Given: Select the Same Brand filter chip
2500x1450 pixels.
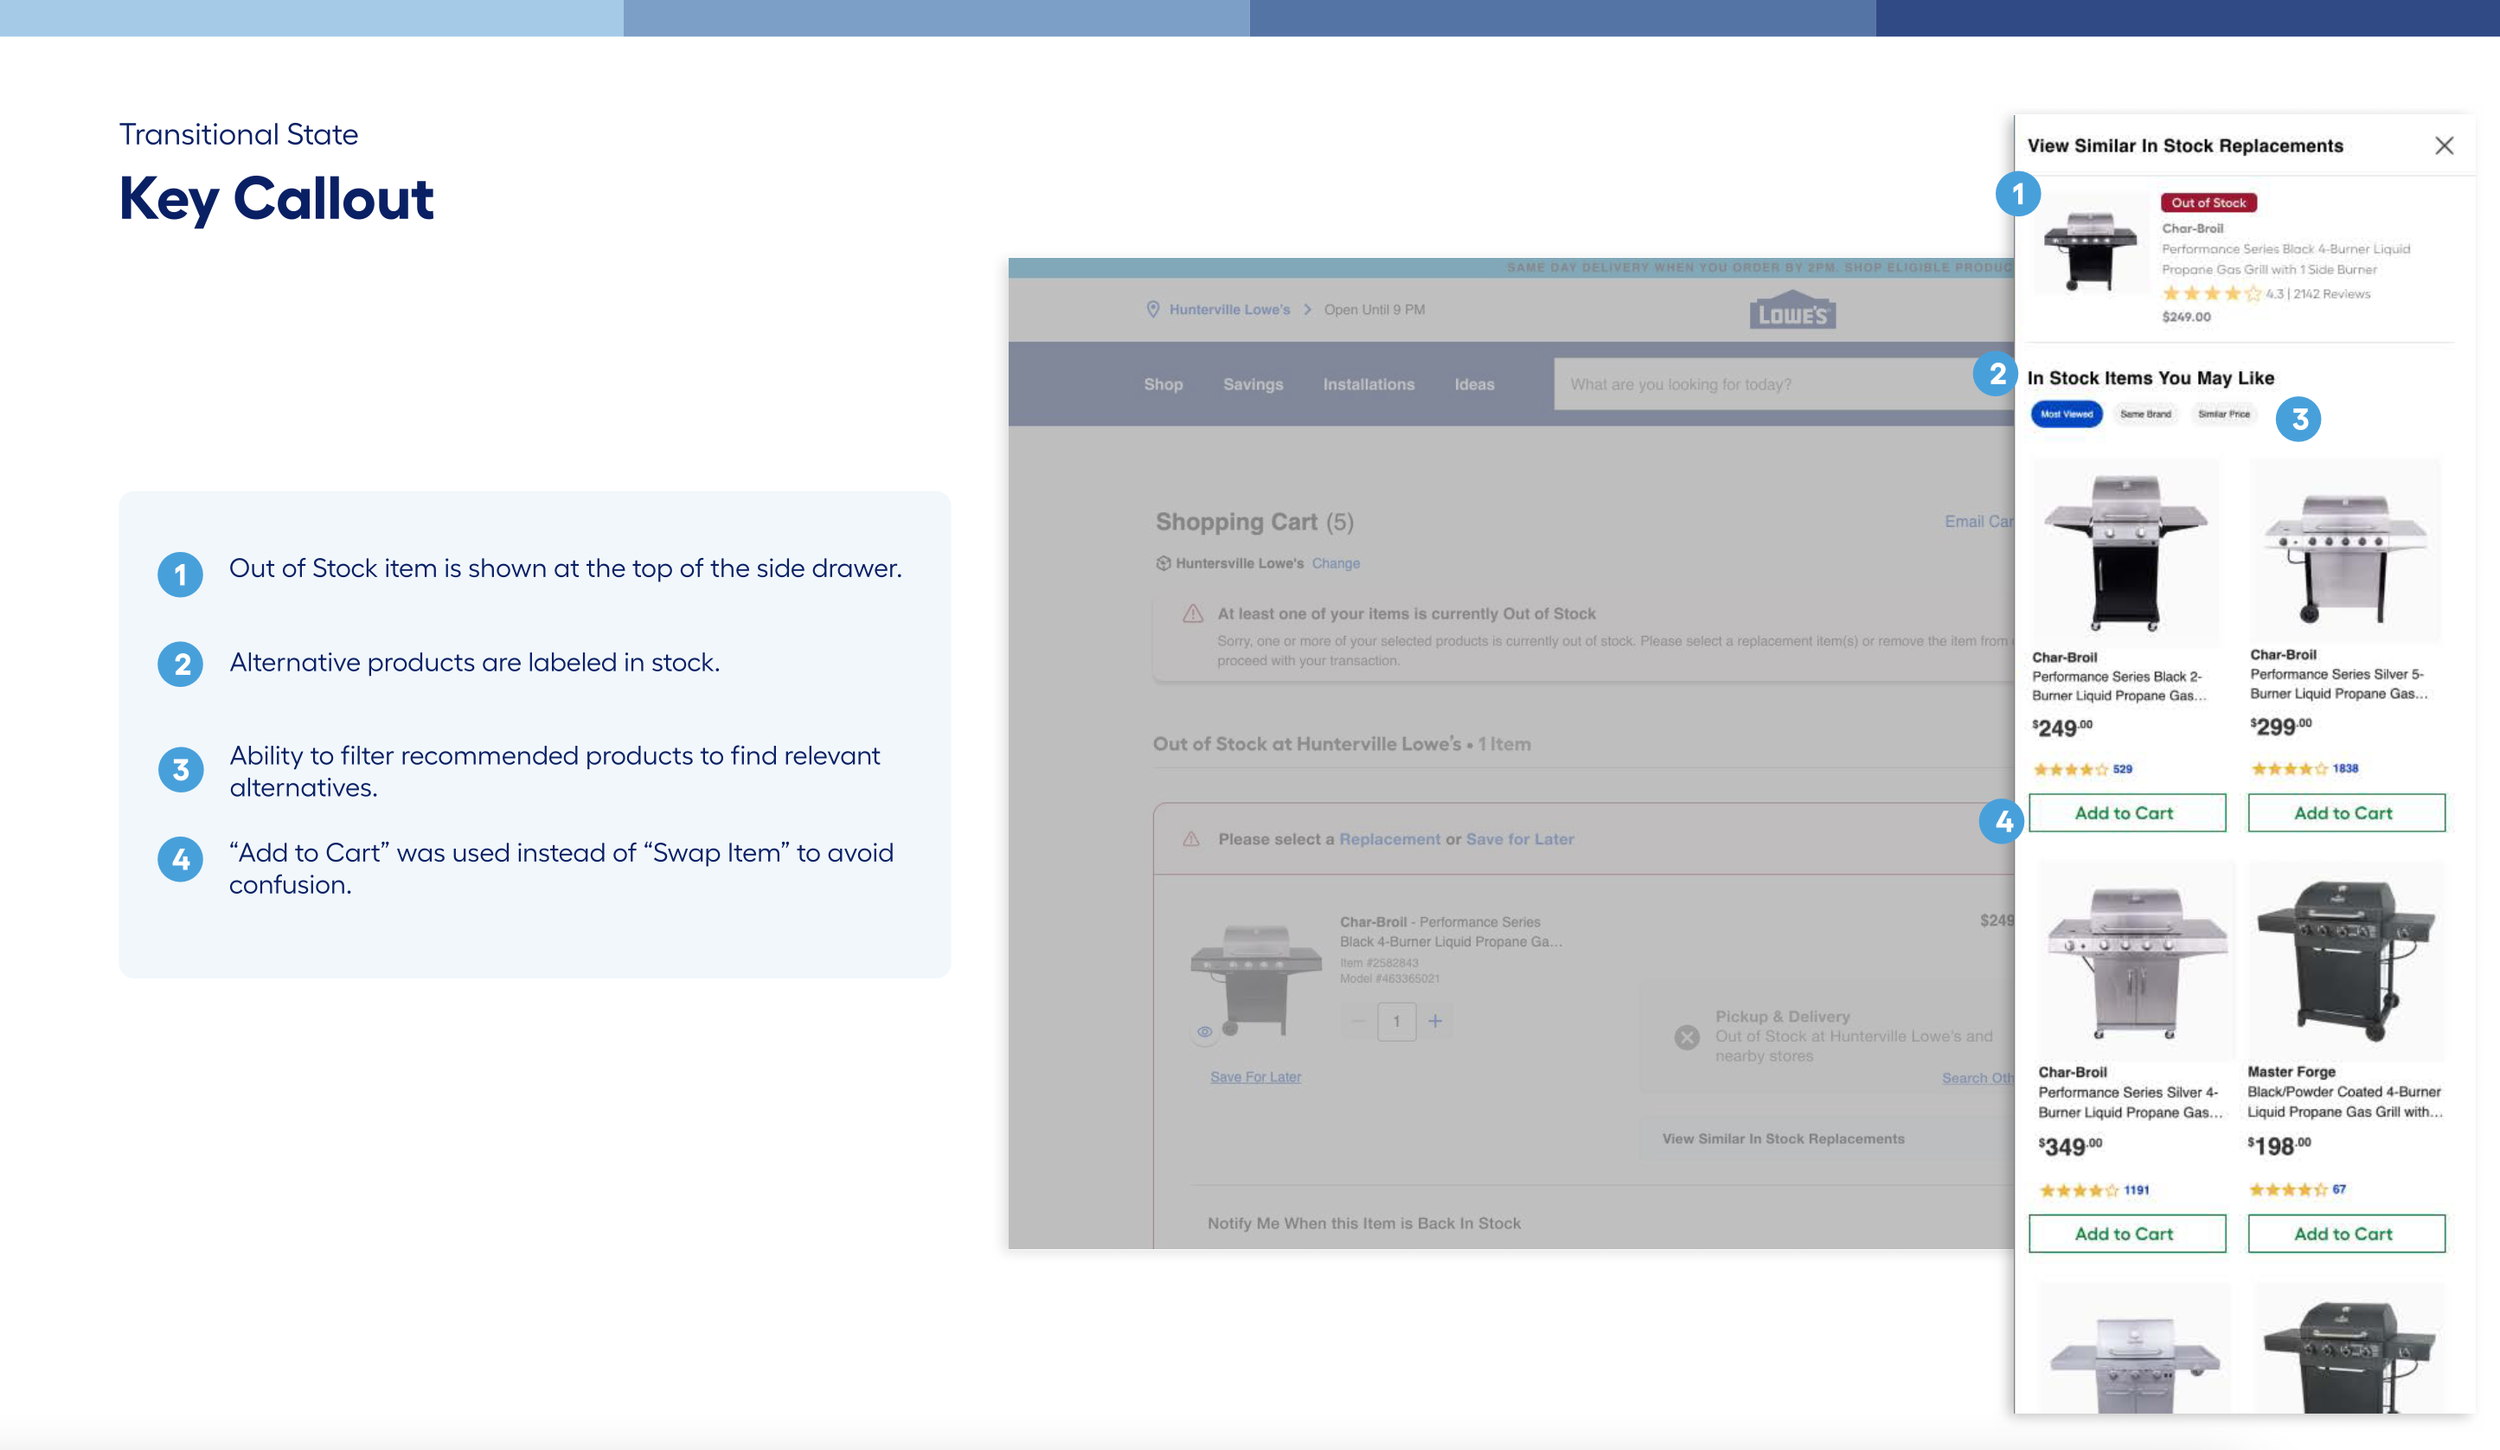Looking at the screenshot, I should [x=2145, y=414].
